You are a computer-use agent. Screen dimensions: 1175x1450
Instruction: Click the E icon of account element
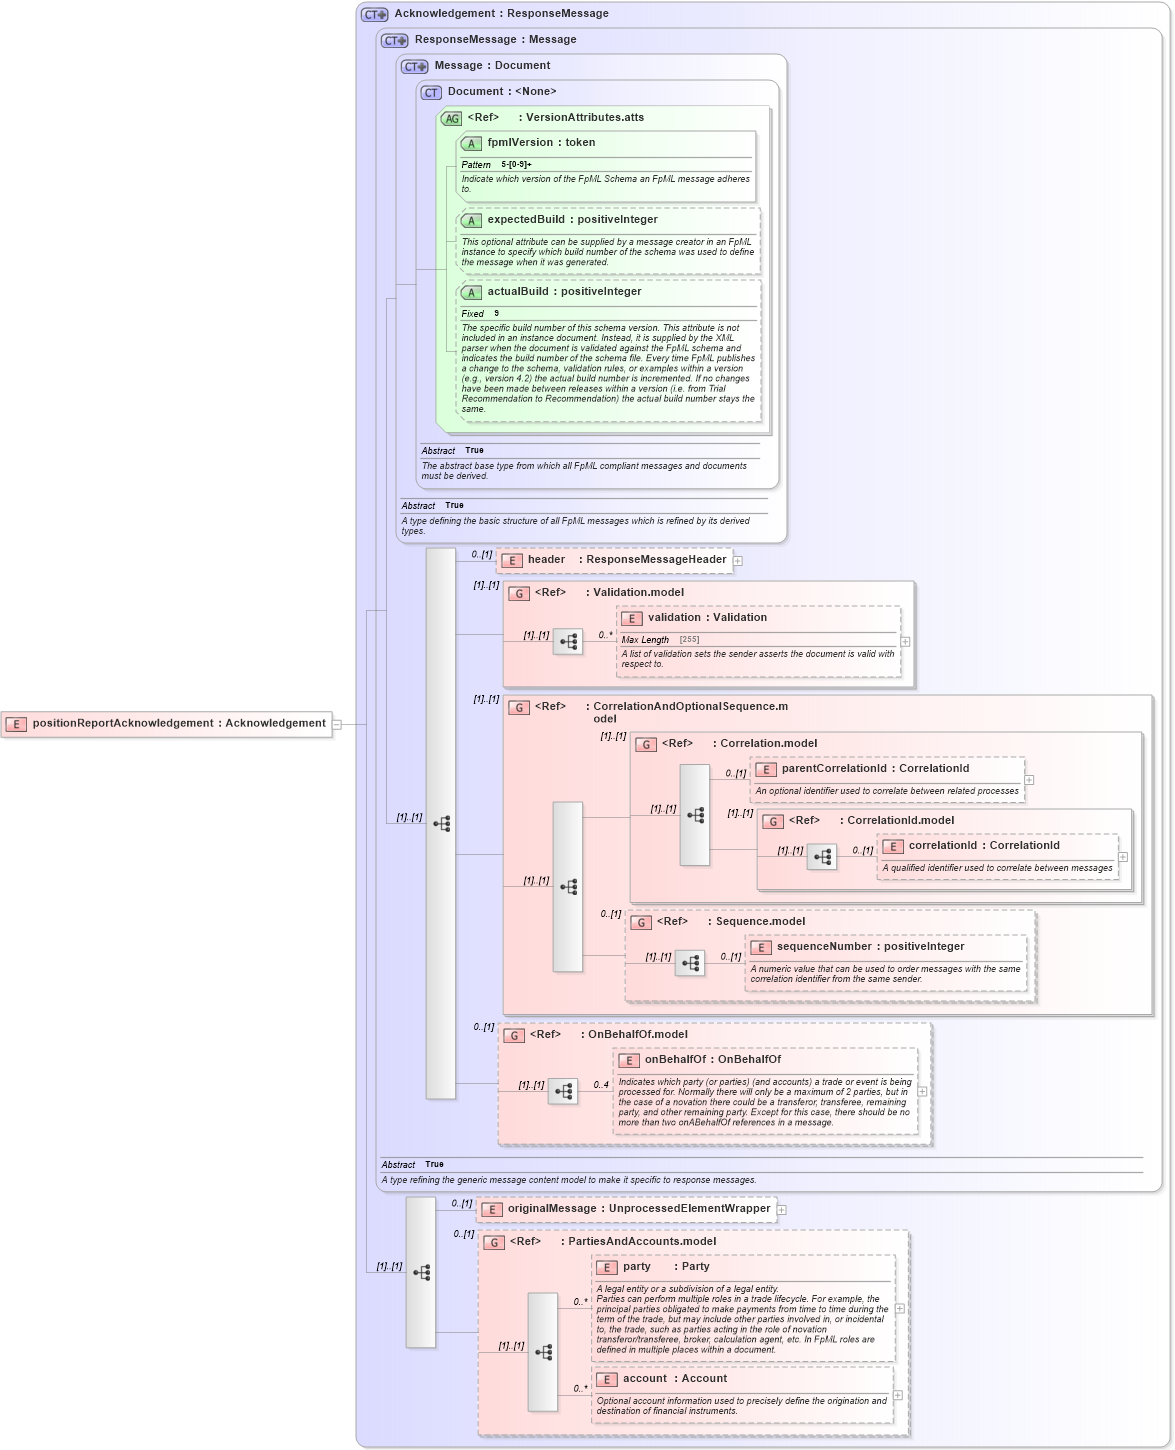[x=607, y=1379]
